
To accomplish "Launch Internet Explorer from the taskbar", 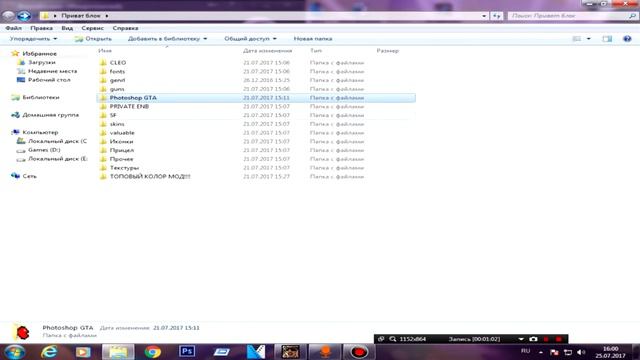I will [49, 352].
